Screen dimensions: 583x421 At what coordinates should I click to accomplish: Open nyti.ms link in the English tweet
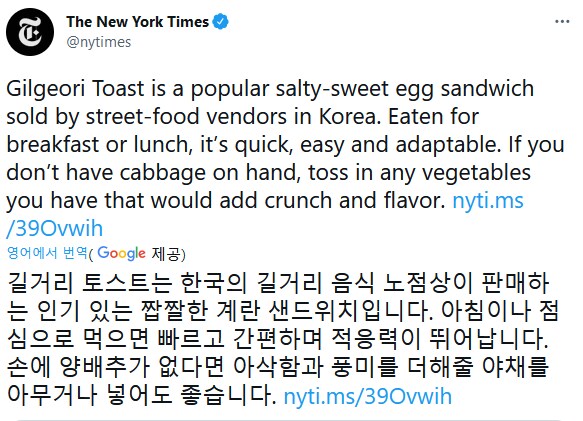[488, 200]
